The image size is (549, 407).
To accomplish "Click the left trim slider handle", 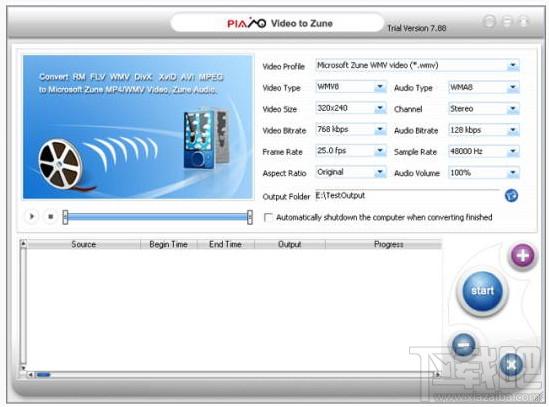I will click(65, 217).
